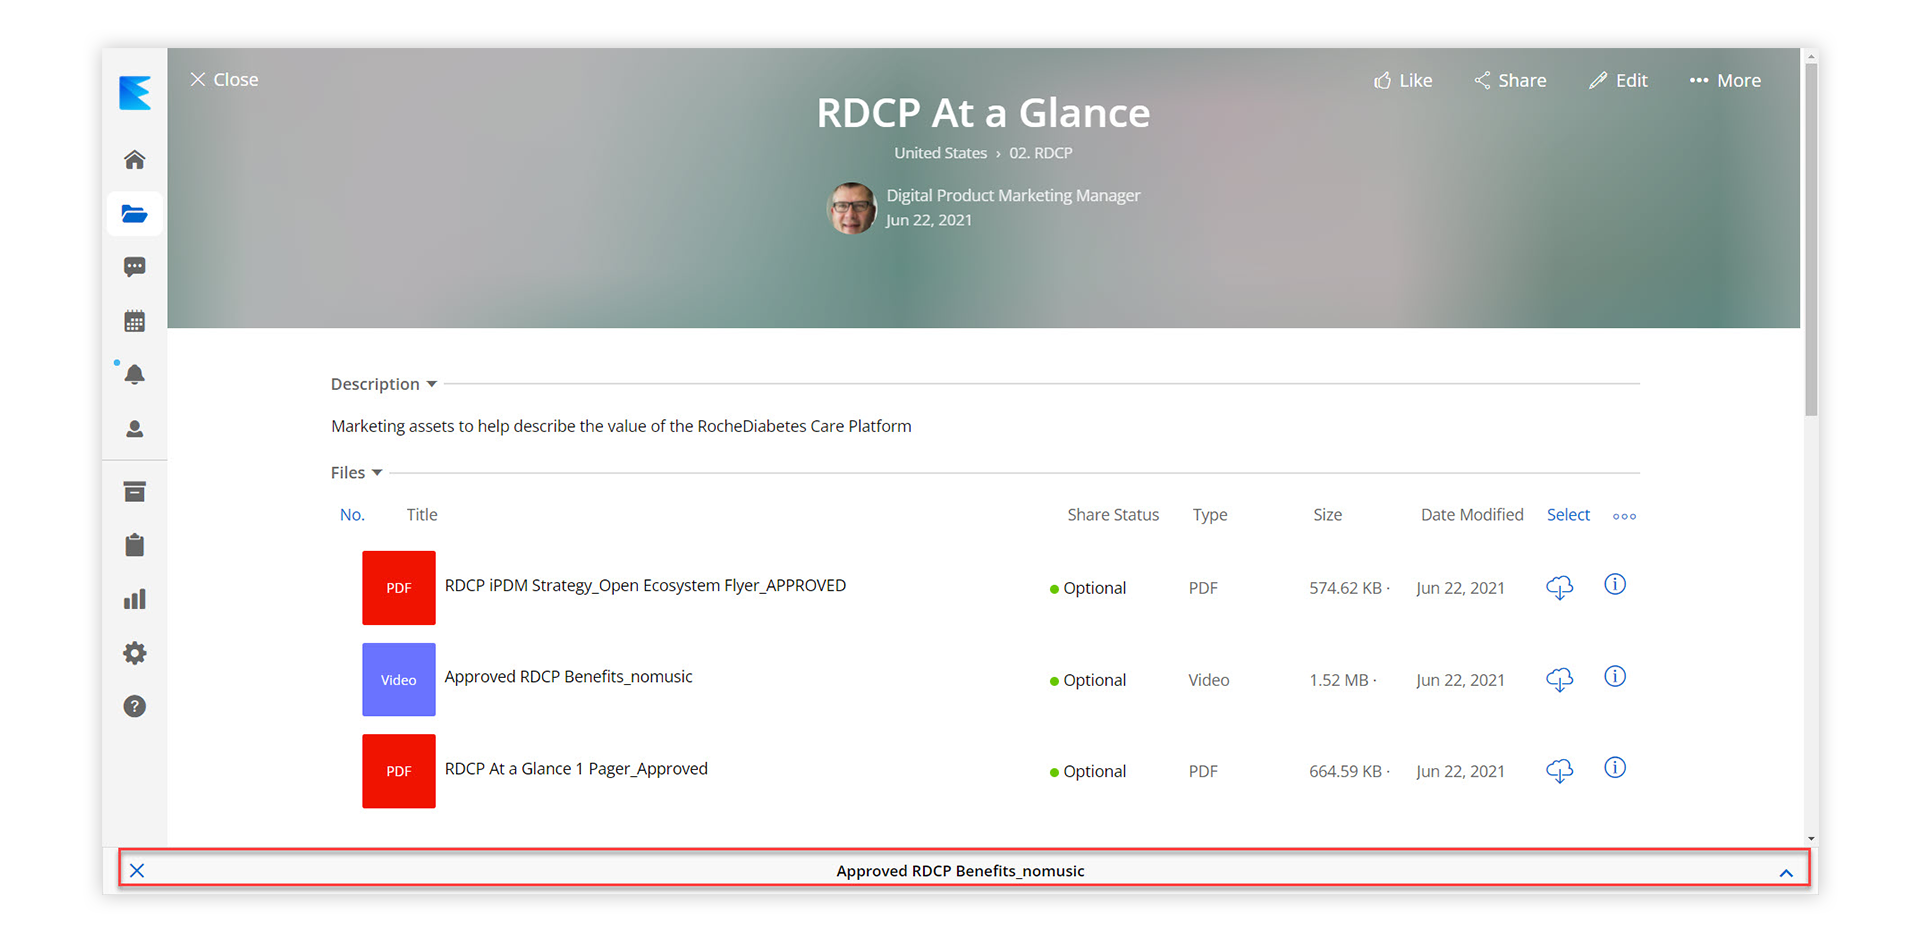Image resolution: width=1920 pixels, height=947 pixels.
Task: Click scrollbar down arrow
Action: pos(1811,839)
